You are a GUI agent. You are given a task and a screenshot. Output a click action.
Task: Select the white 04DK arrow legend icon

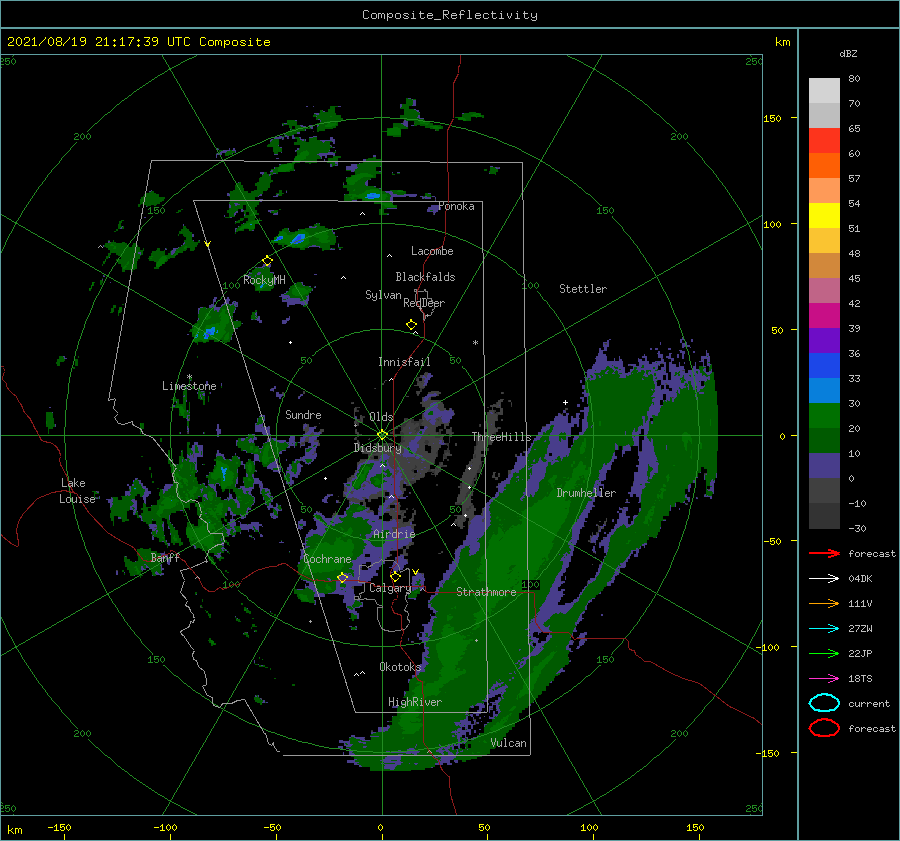click(x=824, y=578)
